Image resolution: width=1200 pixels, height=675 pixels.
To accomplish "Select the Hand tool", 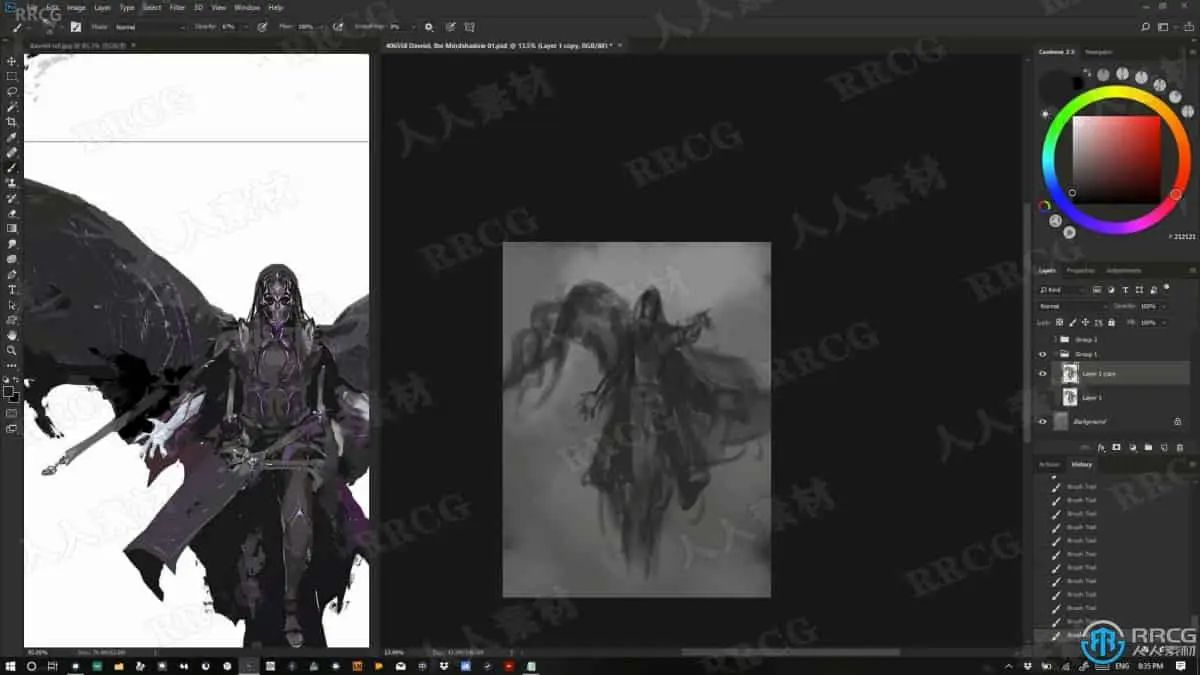I will tap(12, 335).
